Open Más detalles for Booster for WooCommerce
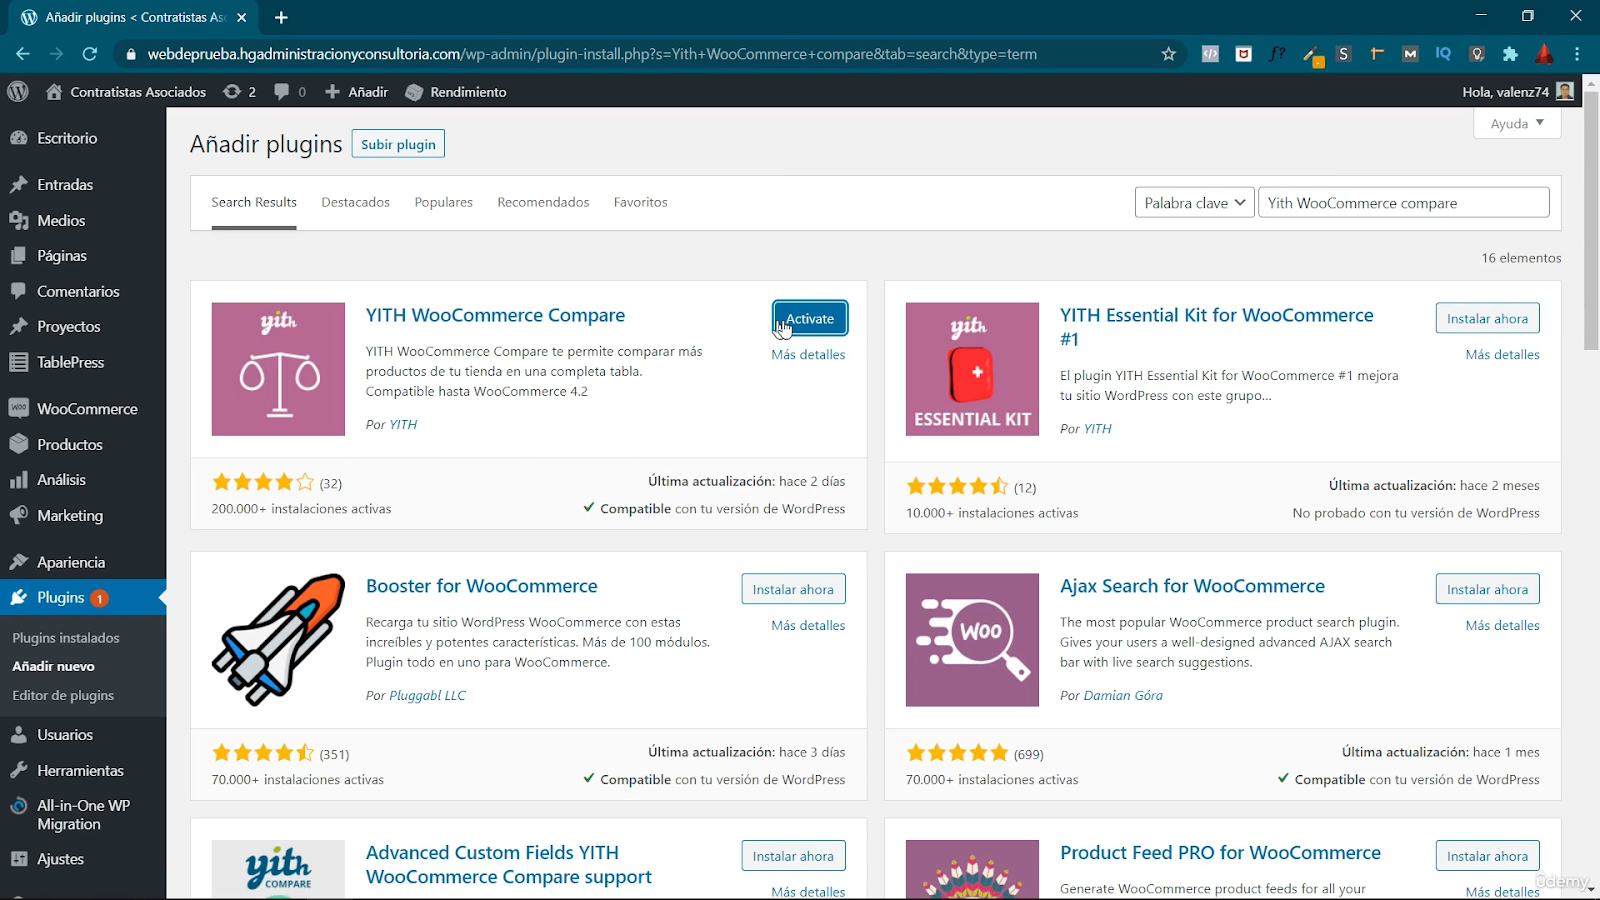 coord(808,625)
